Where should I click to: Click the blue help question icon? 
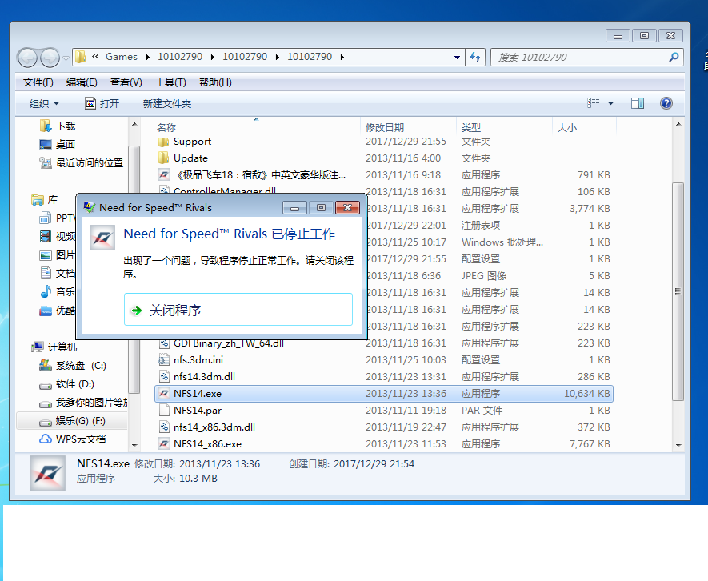(x=666, y=103)
